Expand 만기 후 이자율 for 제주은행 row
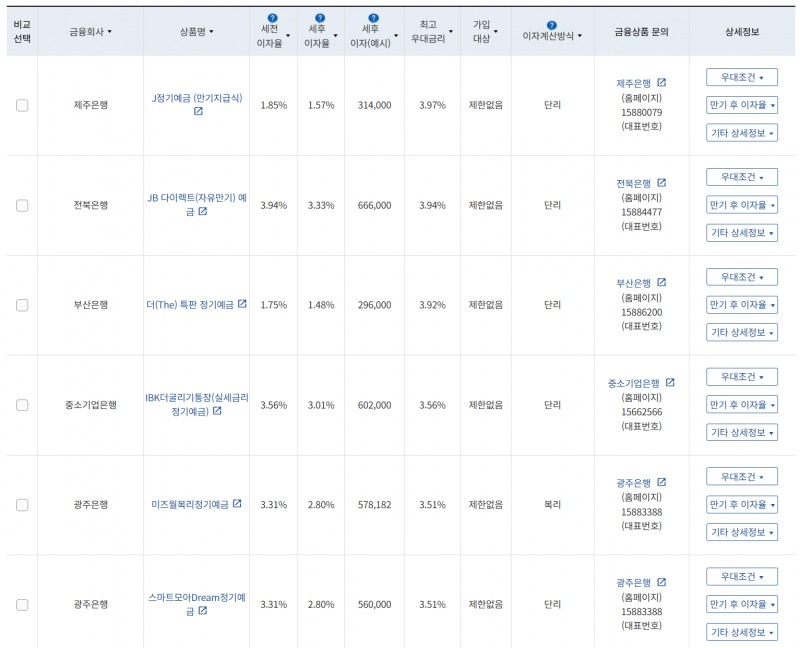The image size is (800, 648). (x=742, y=105)
